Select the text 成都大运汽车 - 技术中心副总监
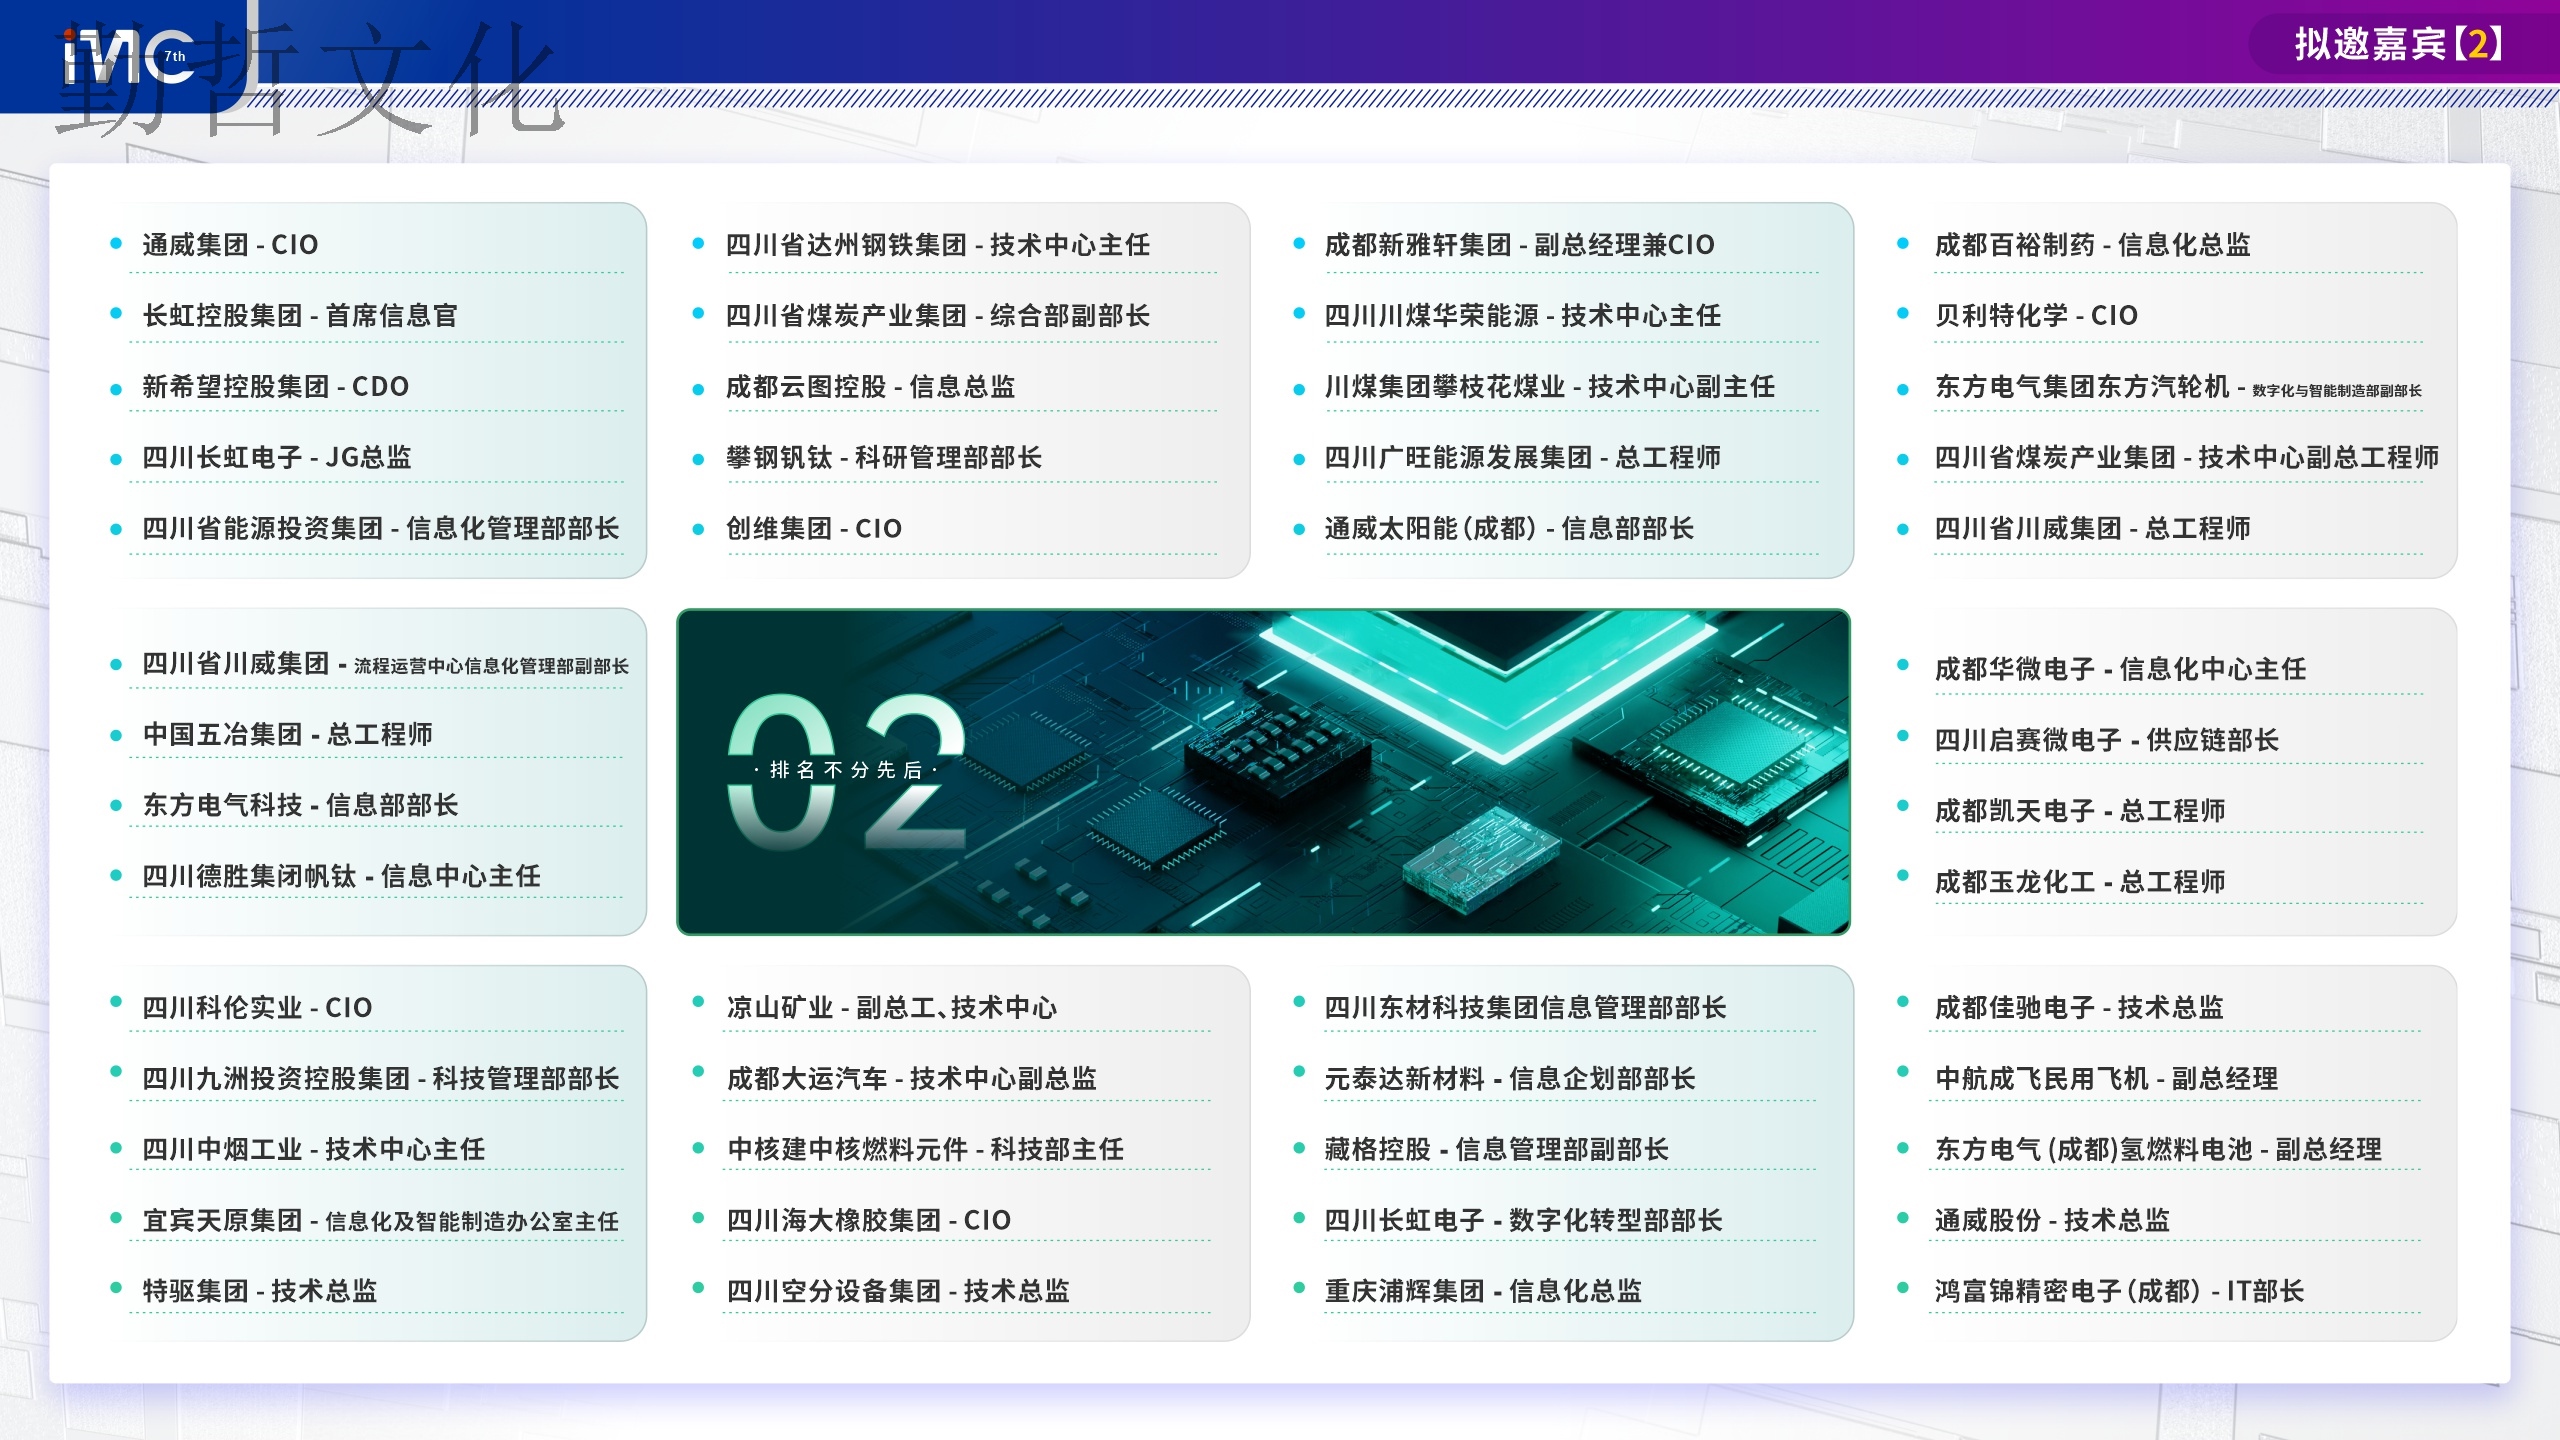This screenshot has height=1440, width=2560. 912,1079
